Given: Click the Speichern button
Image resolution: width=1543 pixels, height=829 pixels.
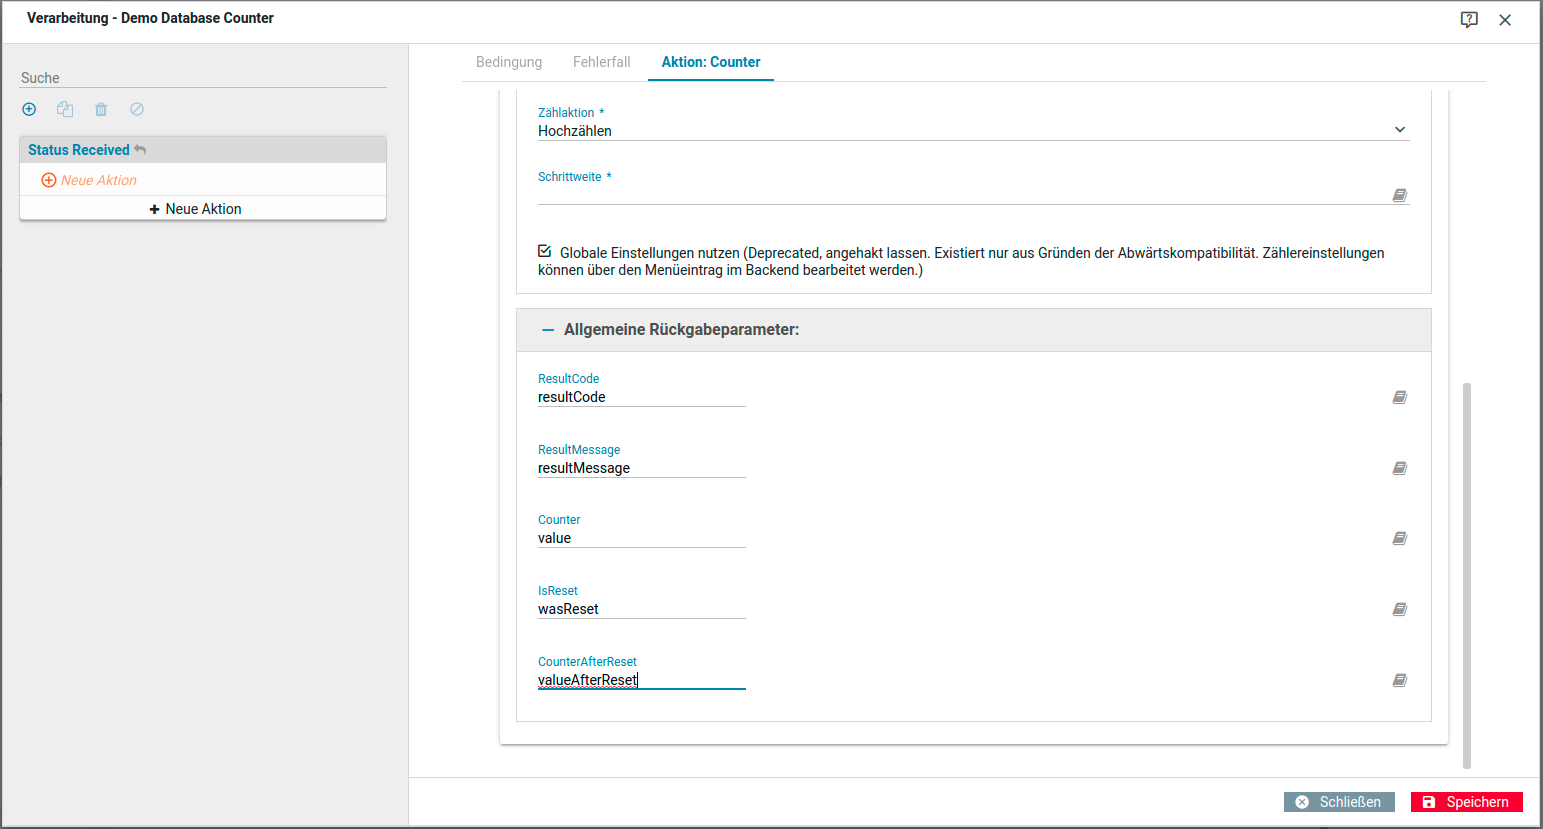Looking at the screenshot, I should (x=1466, y=802).
